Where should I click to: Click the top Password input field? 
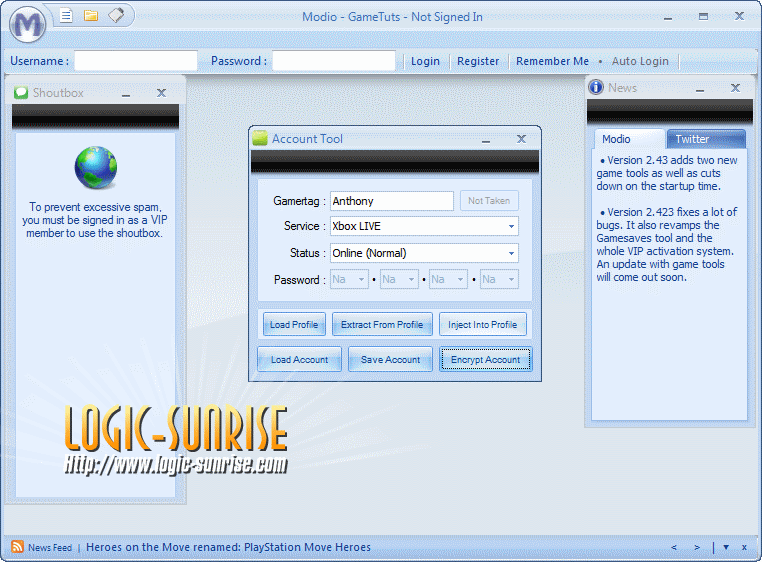coord(334,61)
